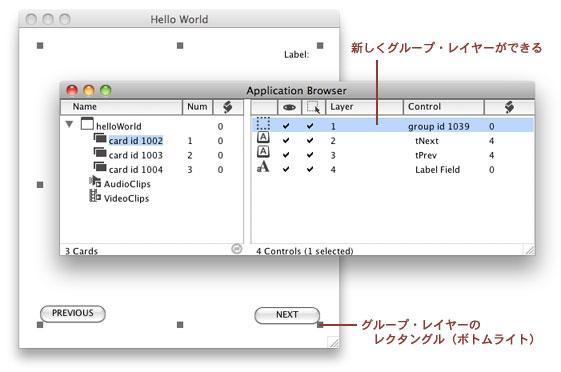Toggle selectable check for tPrev
561x372 pixels.
(310, 155)
